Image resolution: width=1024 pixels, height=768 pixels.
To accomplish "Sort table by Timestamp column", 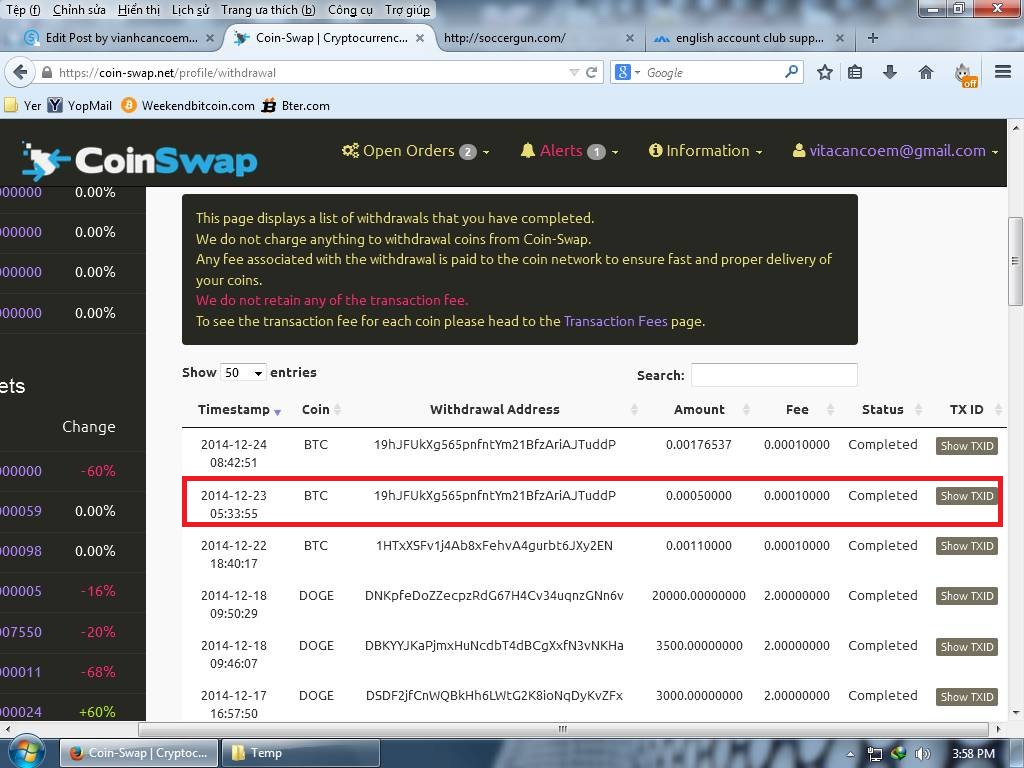I will click(x=239, y=409).
